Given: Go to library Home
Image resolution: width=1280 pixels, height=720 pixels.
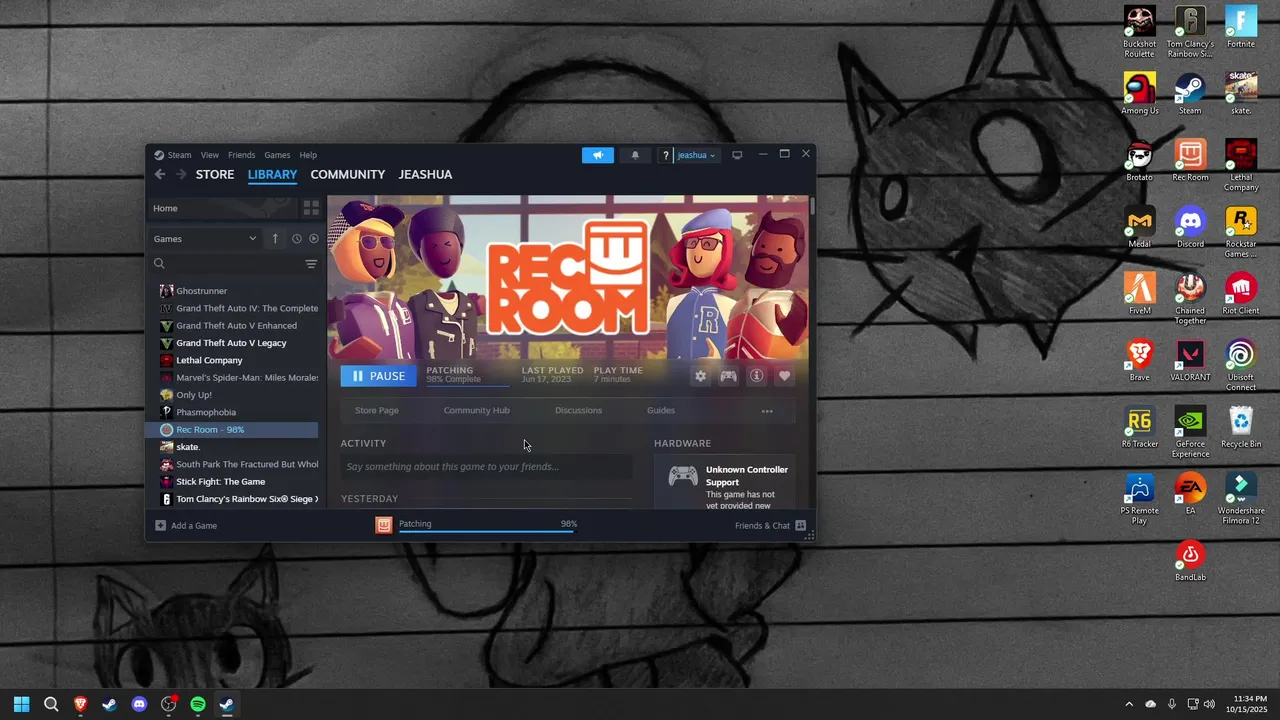Looking at the screenshot, I should point(222,208).
